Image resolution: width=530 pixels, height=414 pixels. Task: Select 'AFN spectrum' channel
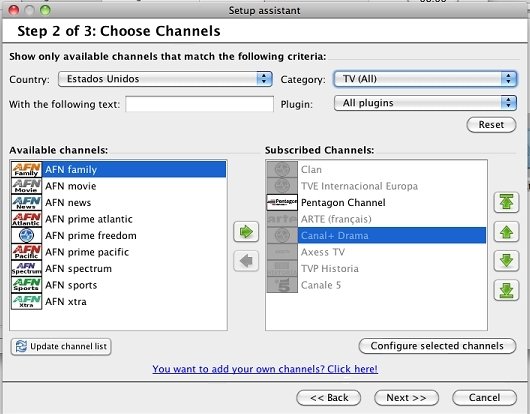click(119, 268)
